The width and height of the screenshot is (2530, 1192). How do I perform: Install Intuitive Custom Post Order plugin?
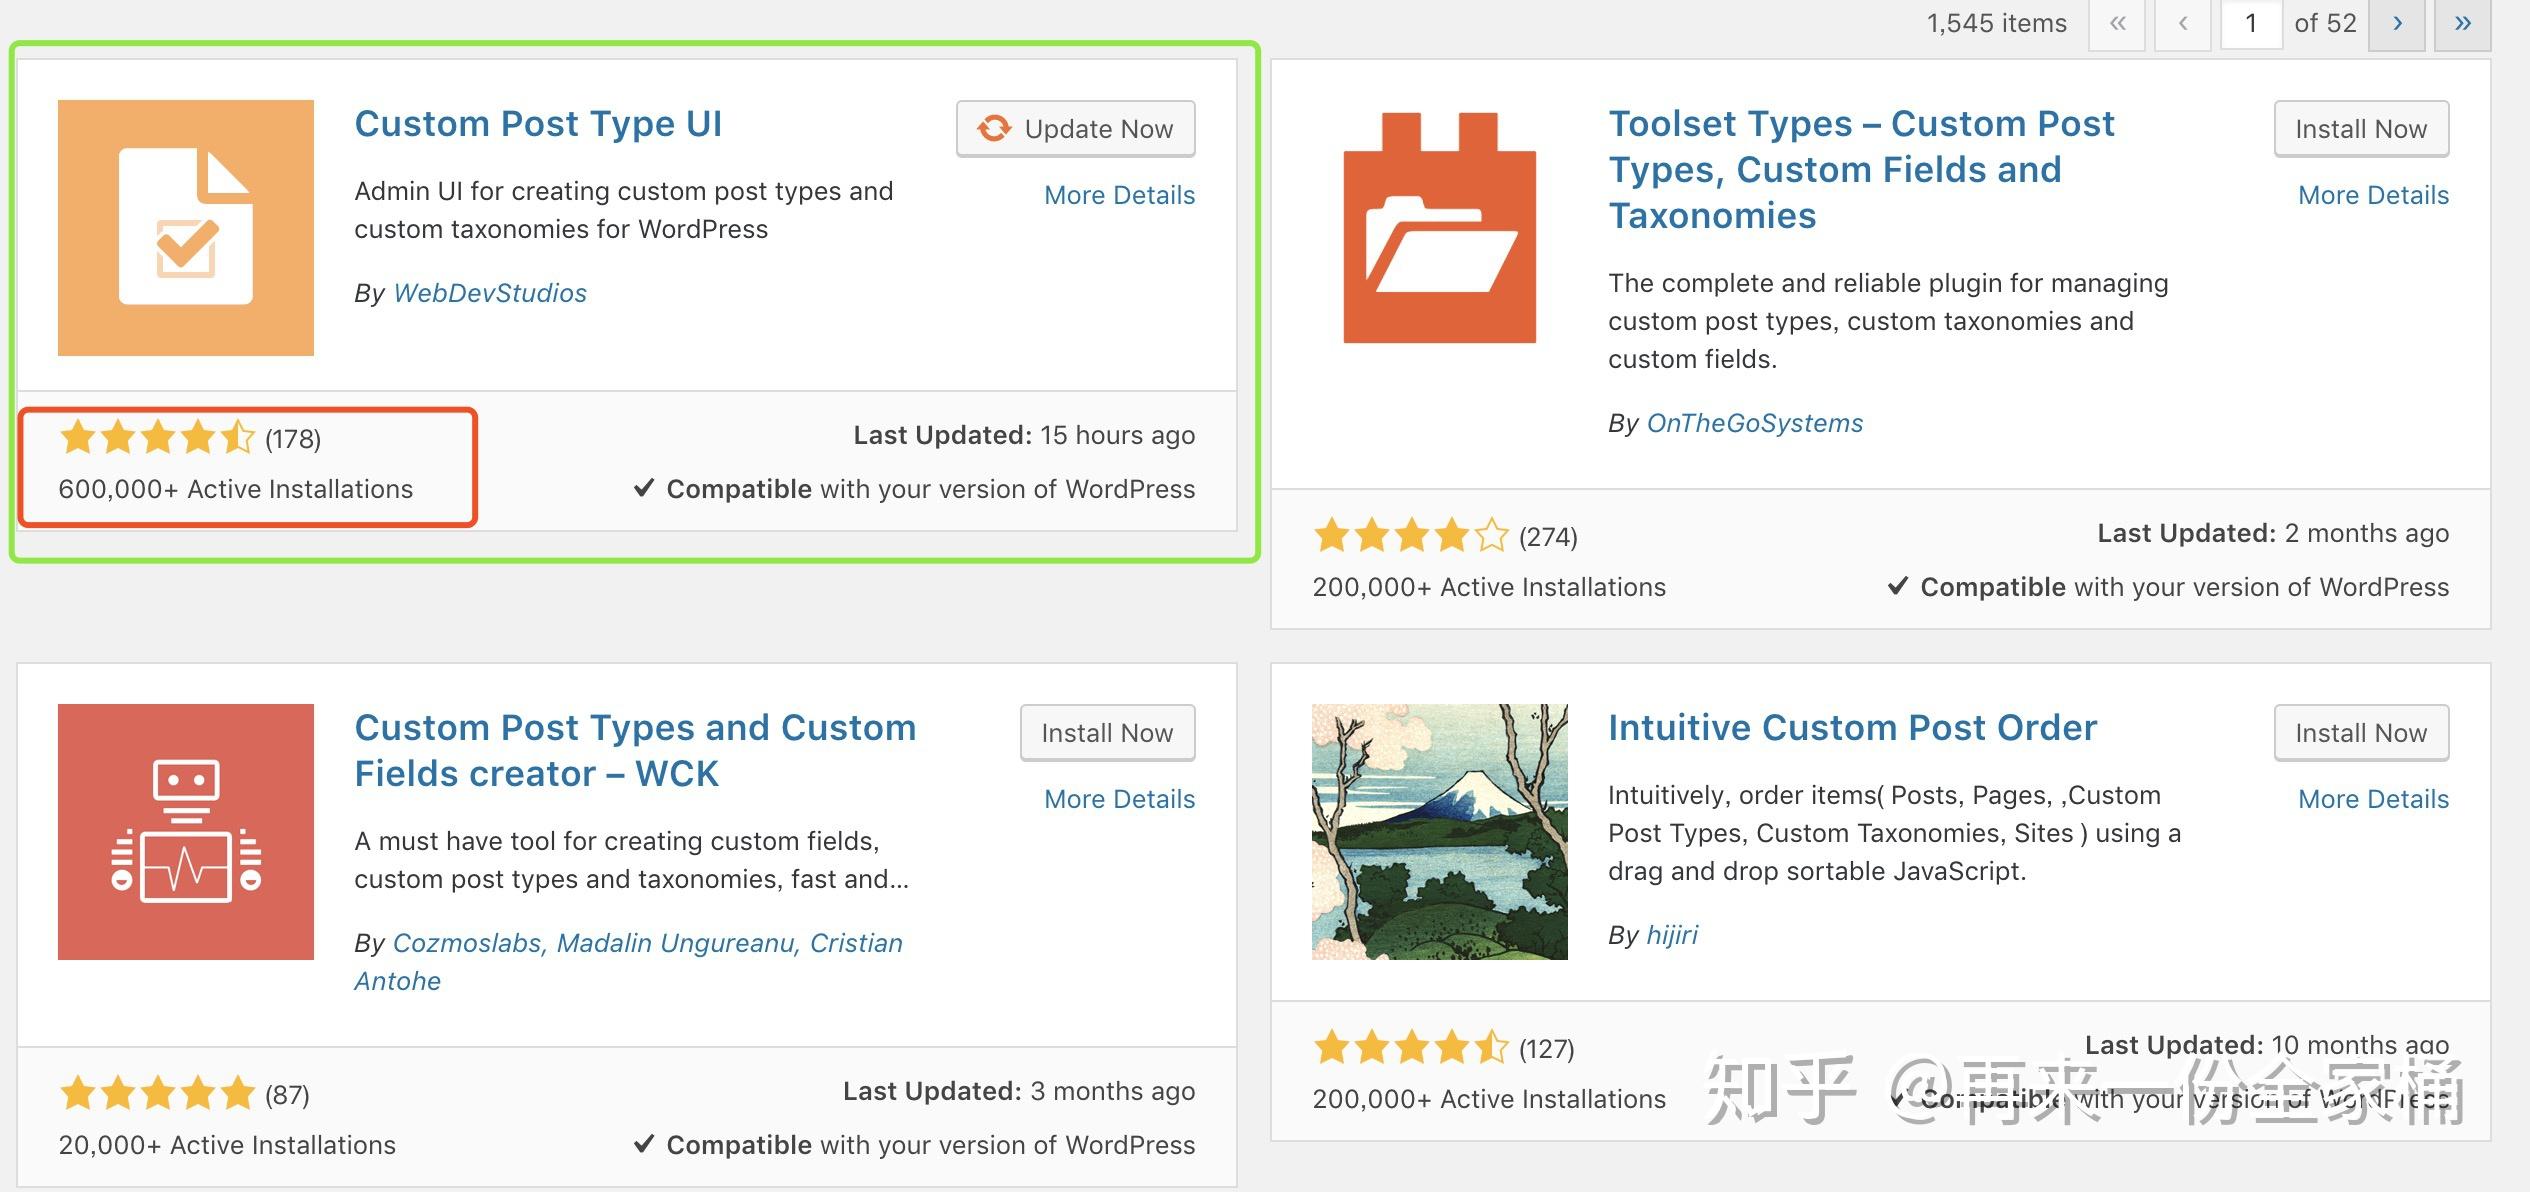pos(2360,733)
